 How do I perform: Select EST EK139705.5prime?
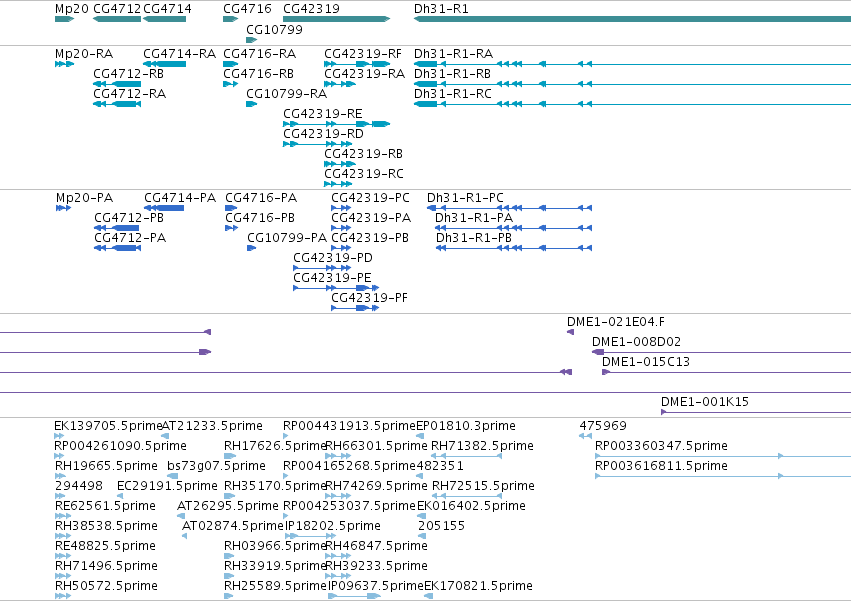point(108,426)
